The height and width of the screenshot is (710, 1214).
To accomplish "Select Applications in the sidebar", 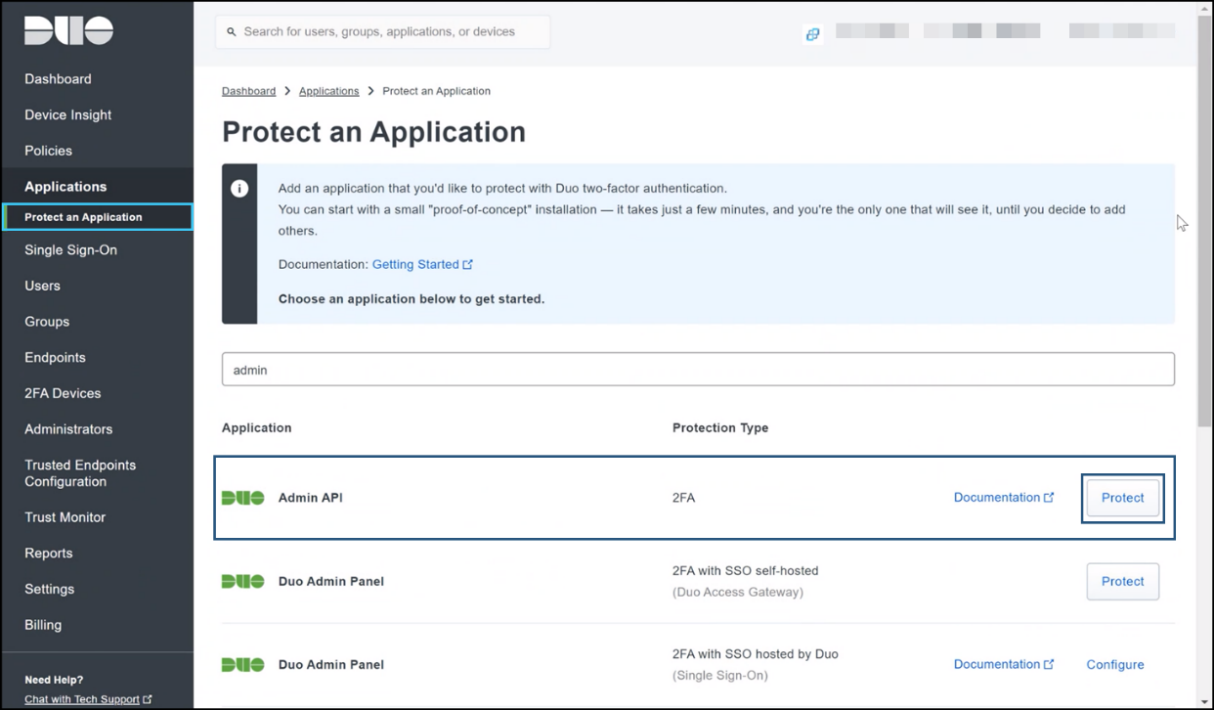I will pos(65,187).
